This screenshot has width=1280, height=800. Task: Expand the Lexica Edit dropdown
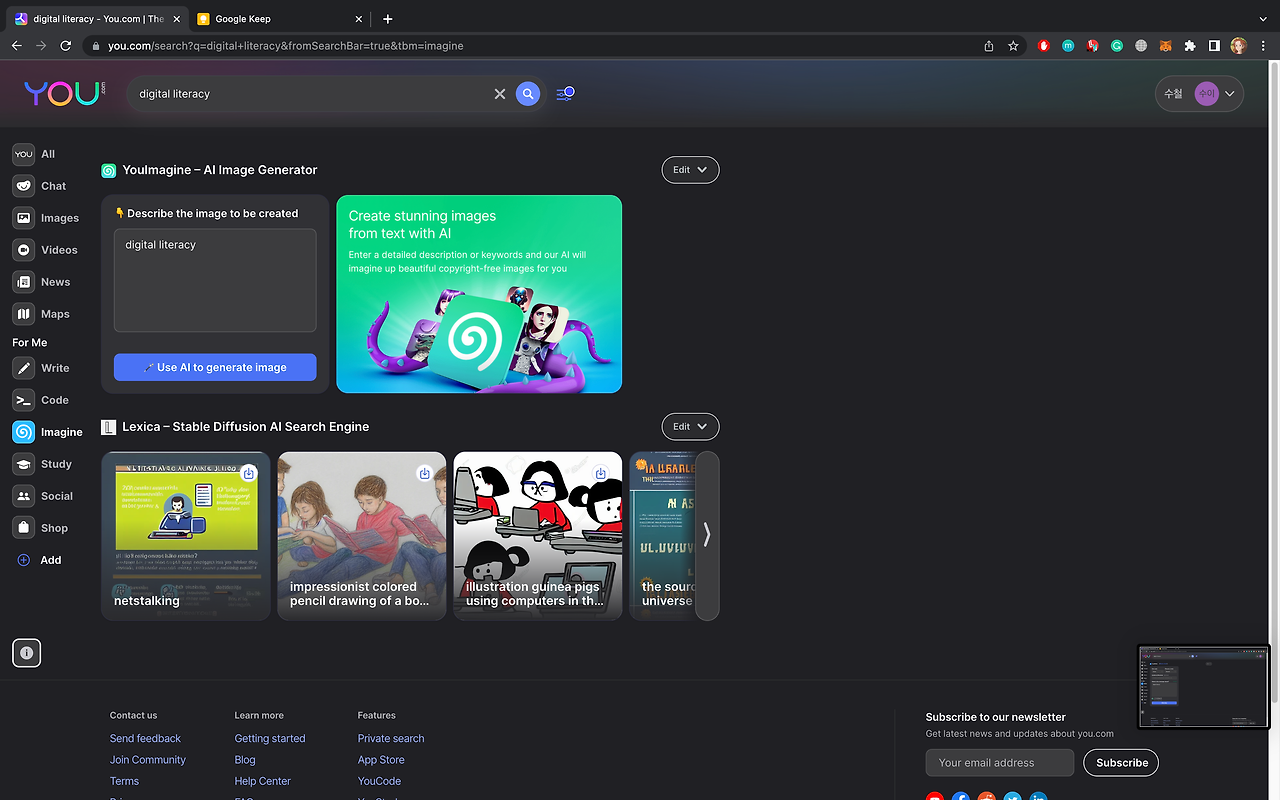(690, 426)
